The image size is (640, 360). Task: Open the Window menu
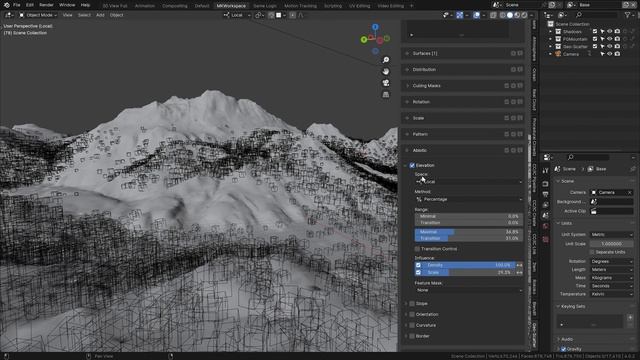pyautogui.click(x=67, y=5)
